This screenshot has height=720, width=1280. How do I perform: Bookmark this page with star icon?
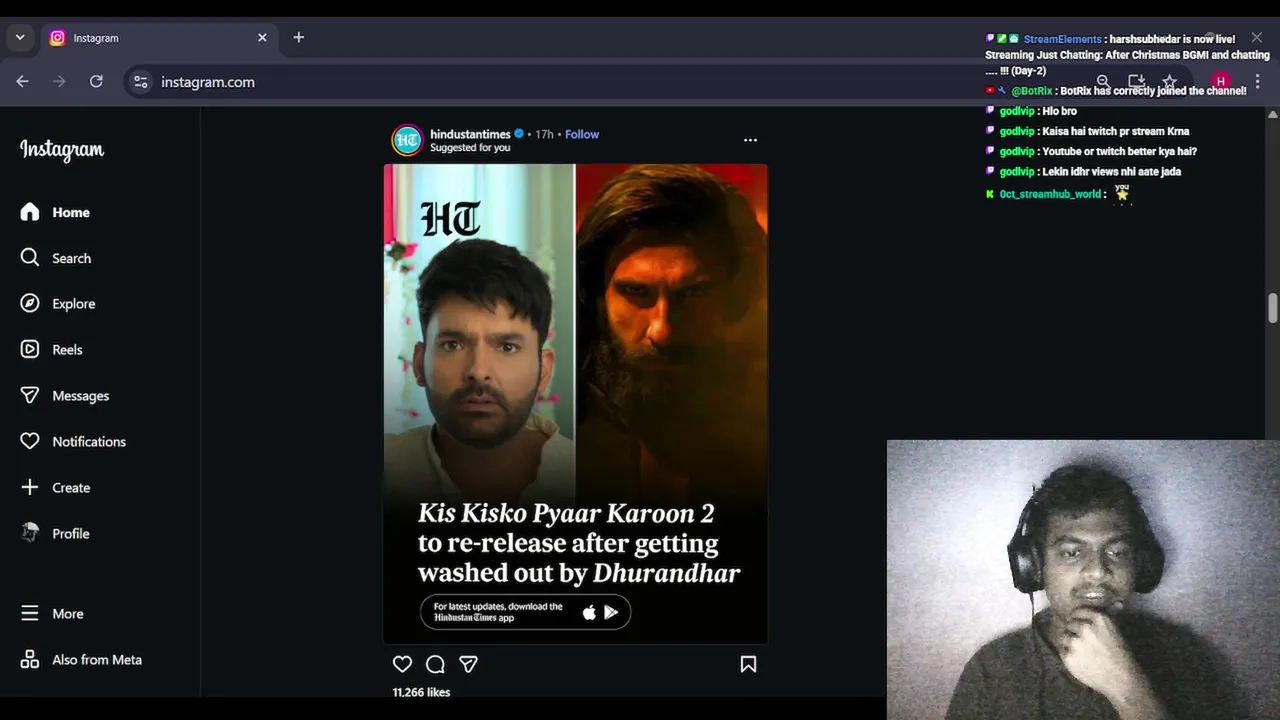(1169, 82)
